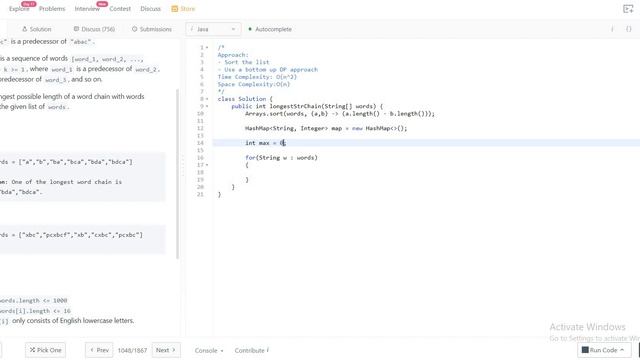Expand the Console panel
The width and height of the screenshot is (640, 360).
pos(209,350)
